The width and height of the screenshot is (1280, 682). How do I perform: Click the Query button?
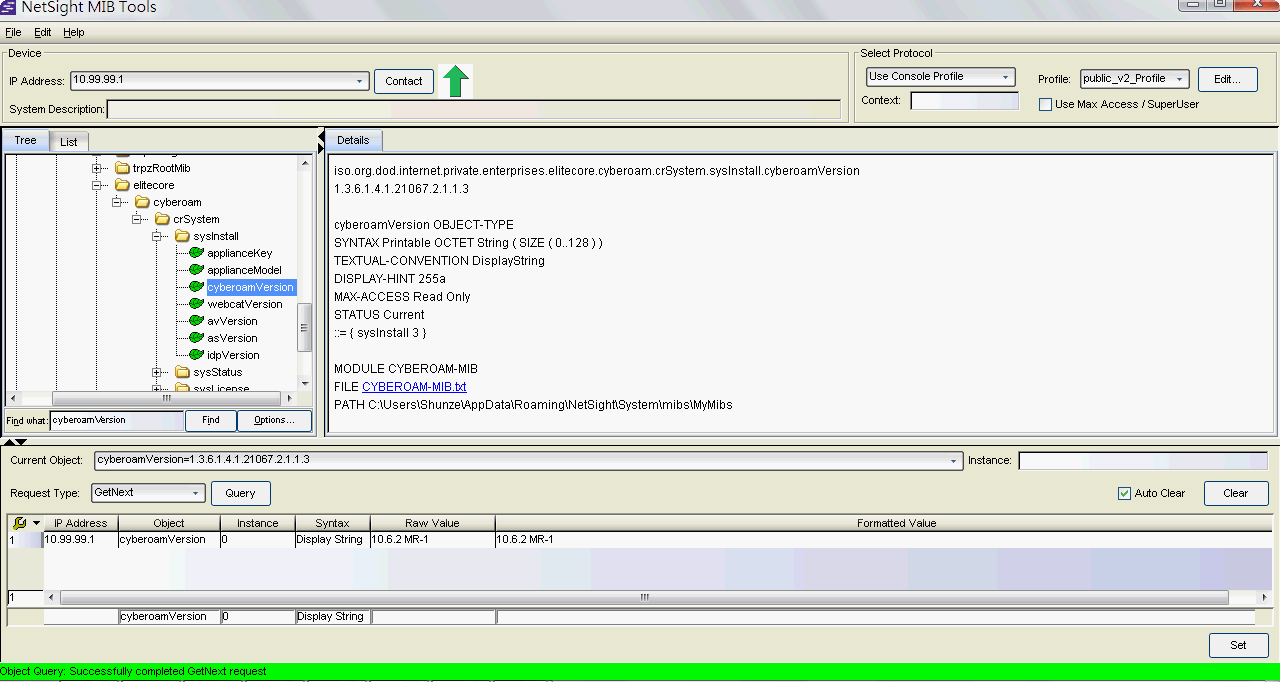(x=240, y=493)
